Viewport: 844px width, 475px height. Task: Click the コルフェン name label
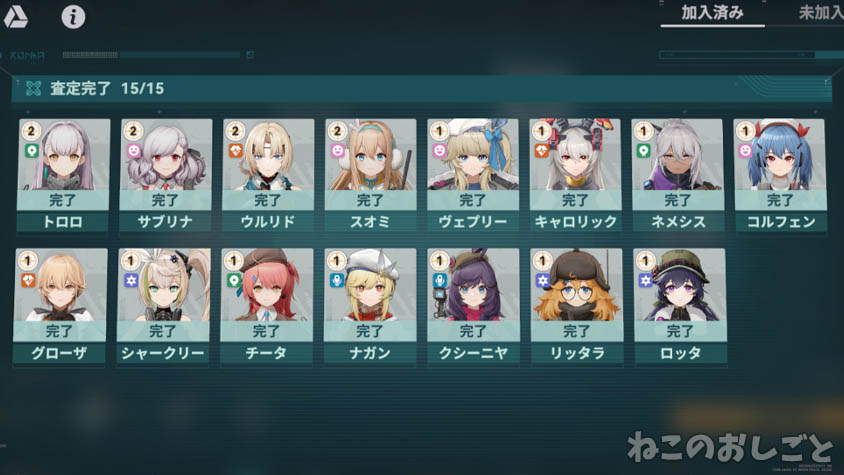(780, 222)
